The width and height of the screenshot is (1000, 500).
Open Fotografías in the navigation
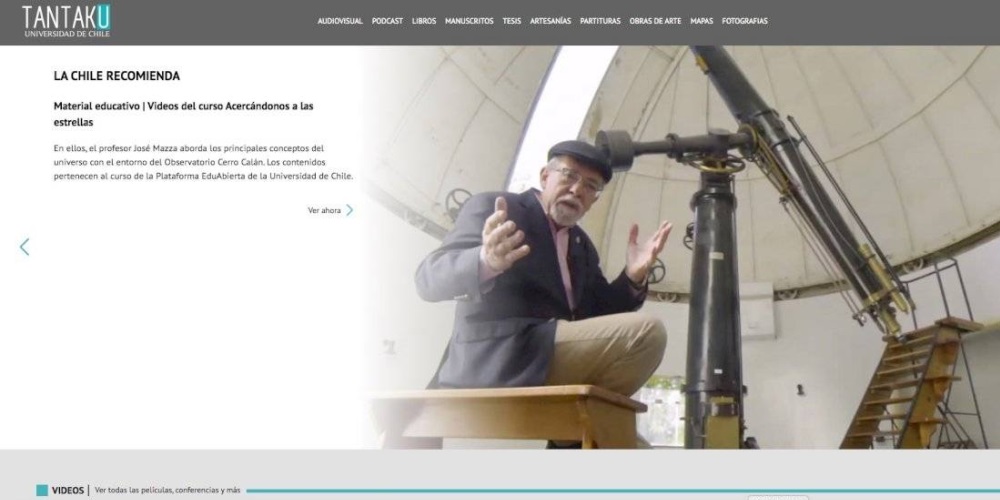(x=745, y=21)
